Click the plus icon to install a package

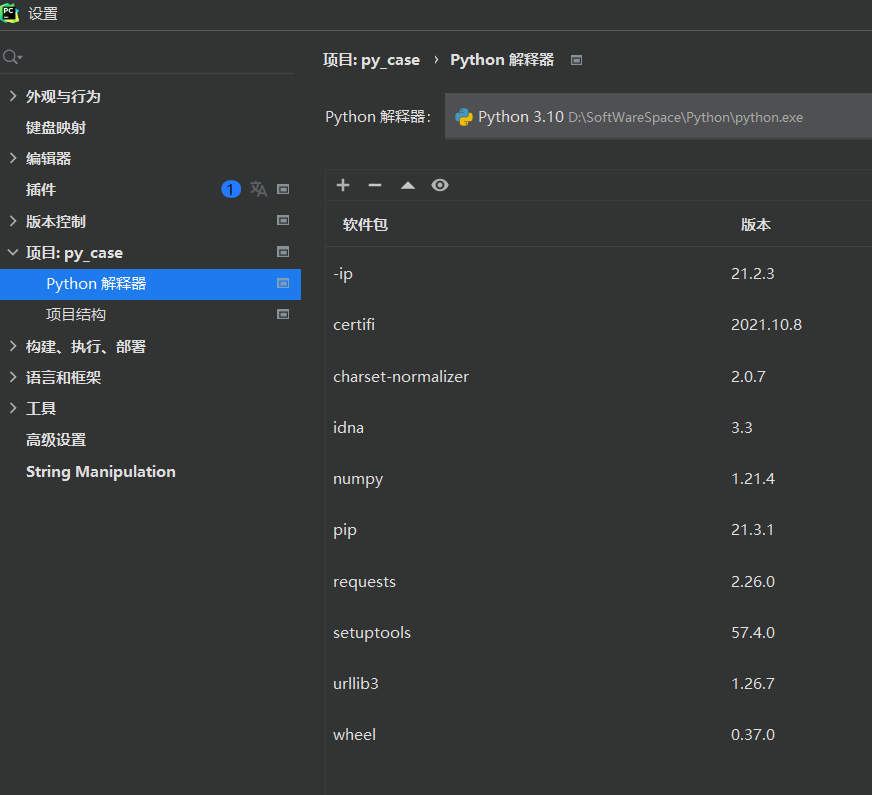[x=343, y=185]
